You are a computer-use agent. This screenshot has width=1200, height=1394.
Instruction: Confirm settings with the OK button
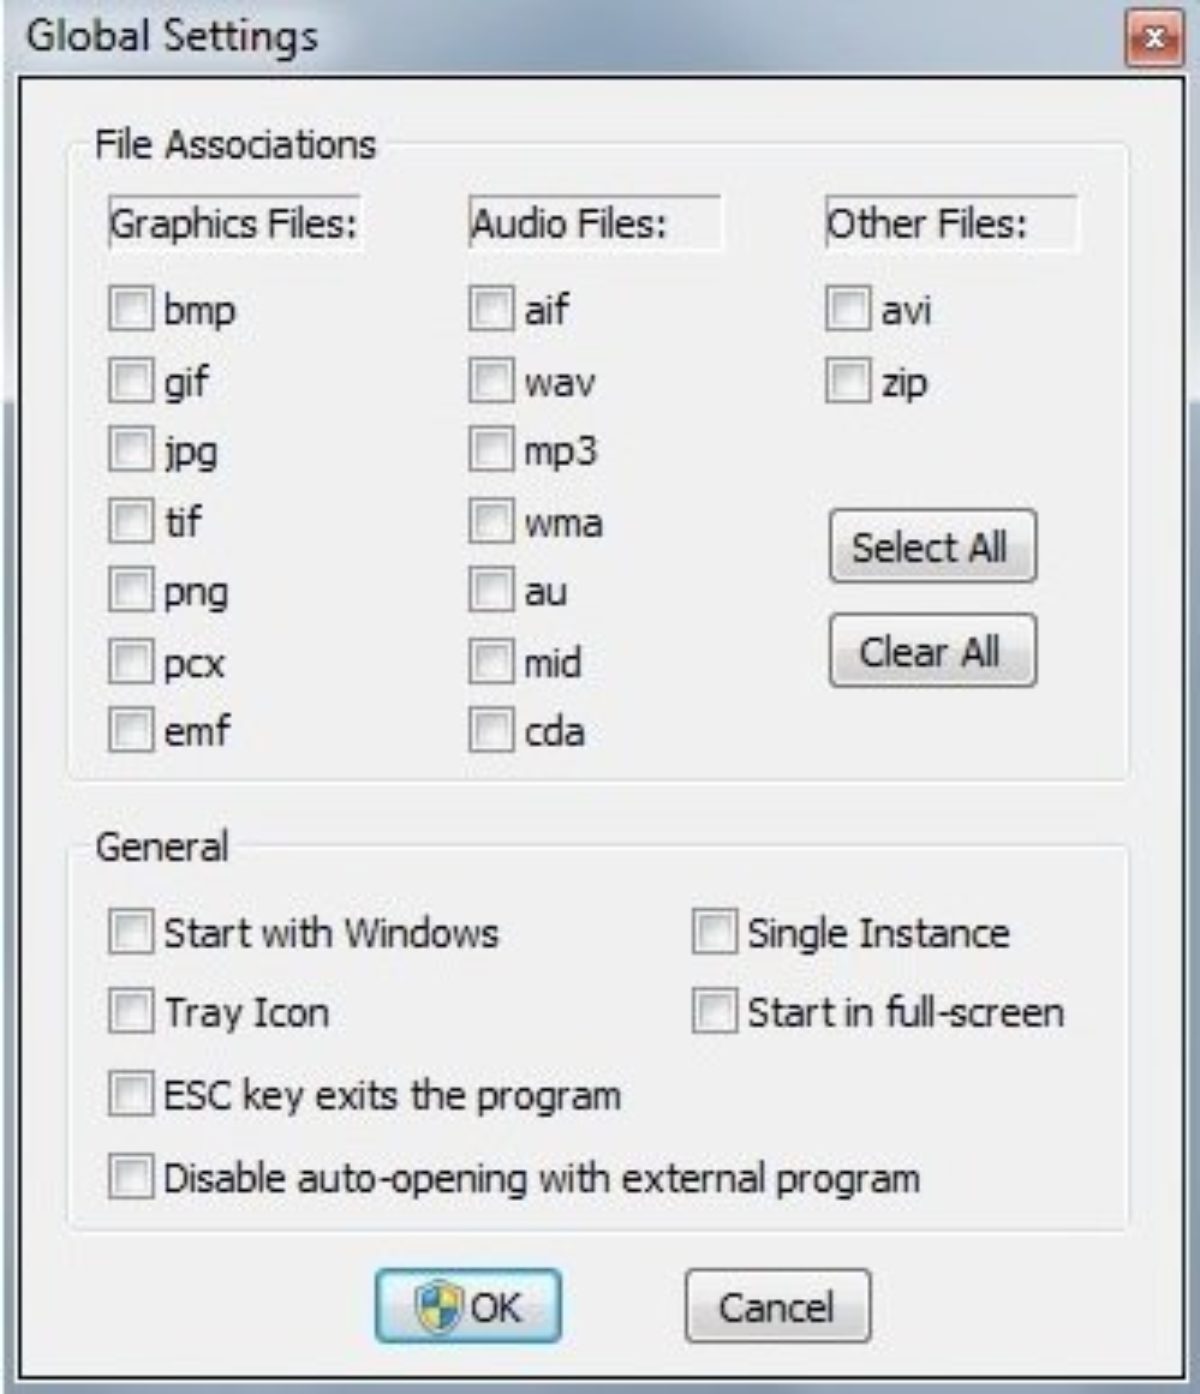[468, 1306]
